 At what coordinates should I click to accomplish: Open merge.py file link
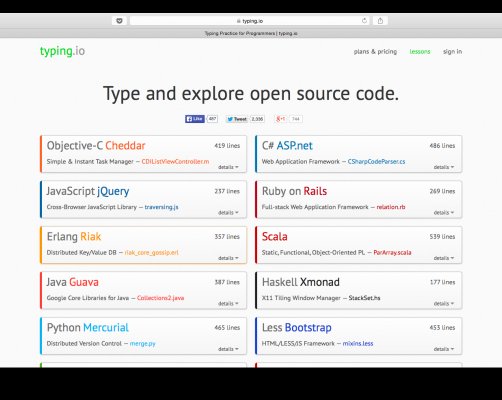tap(143, 344)
